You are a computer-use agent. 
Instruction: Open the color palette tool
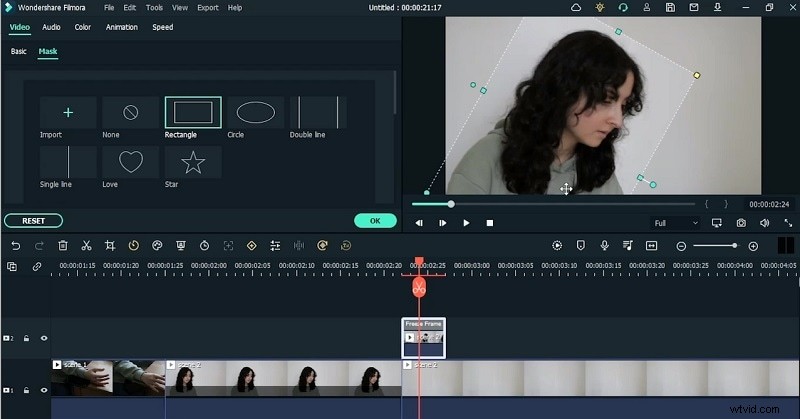157,245
